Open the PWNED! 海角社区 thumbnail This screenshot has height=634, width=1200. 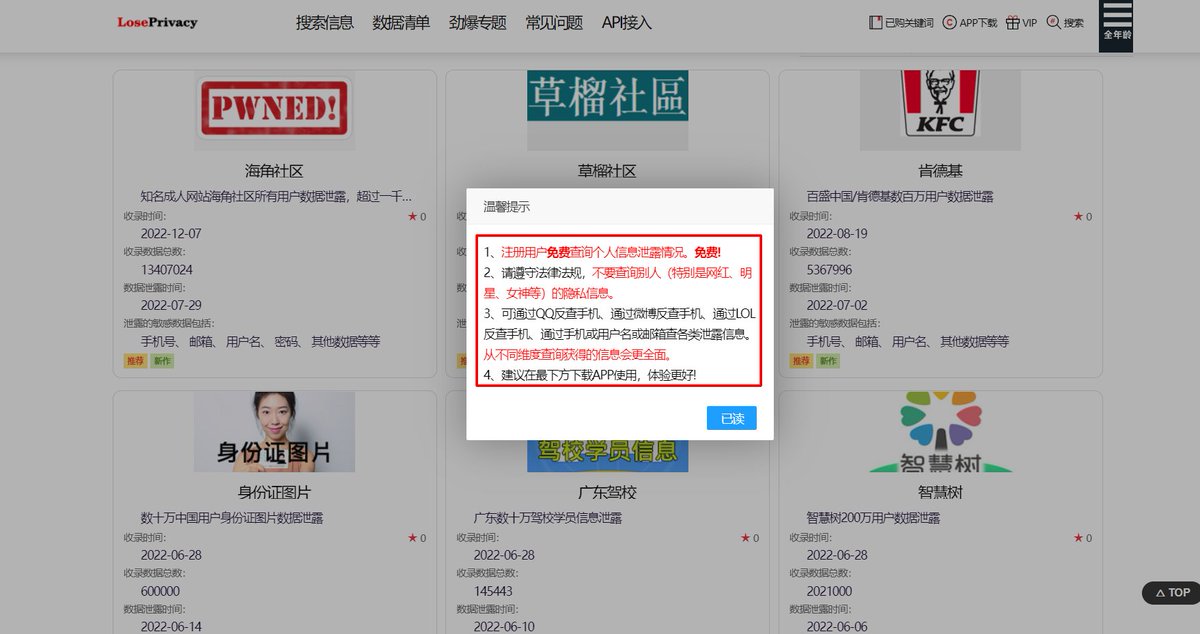coord(274,109)
